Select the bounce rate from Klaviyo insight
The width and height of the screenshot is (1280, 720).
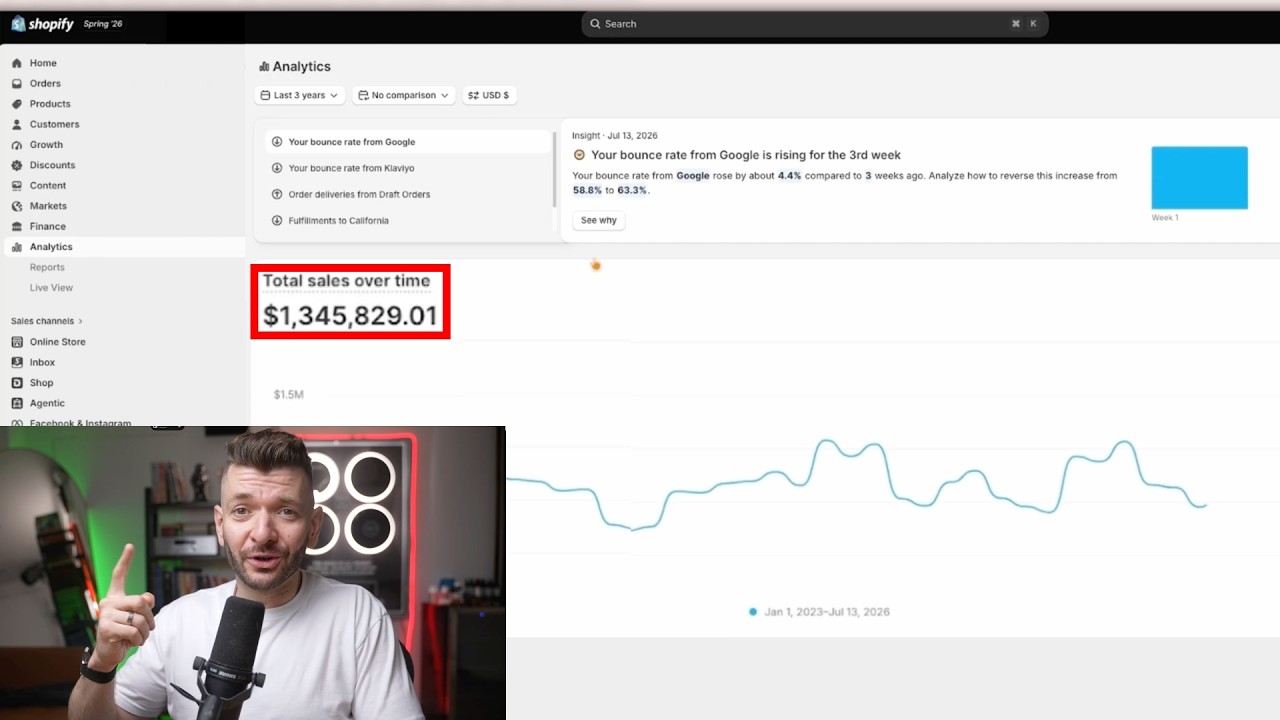pyautogui.click(x=408, y=168)
